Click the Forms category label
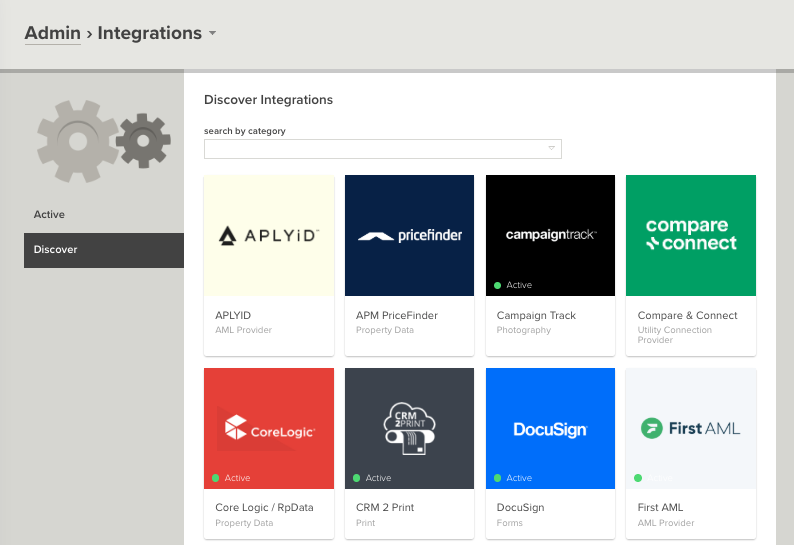 coord(509,523)
